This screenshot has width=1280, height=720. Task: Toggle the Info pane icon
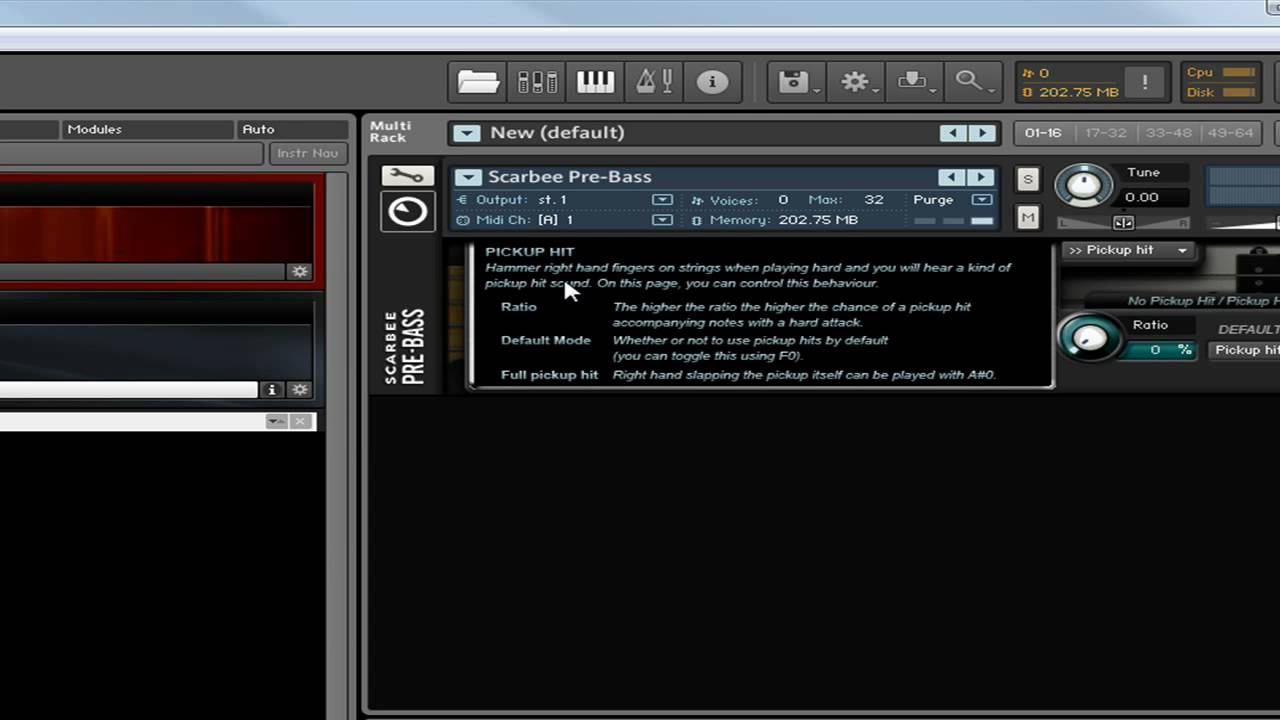pos(712,82)
